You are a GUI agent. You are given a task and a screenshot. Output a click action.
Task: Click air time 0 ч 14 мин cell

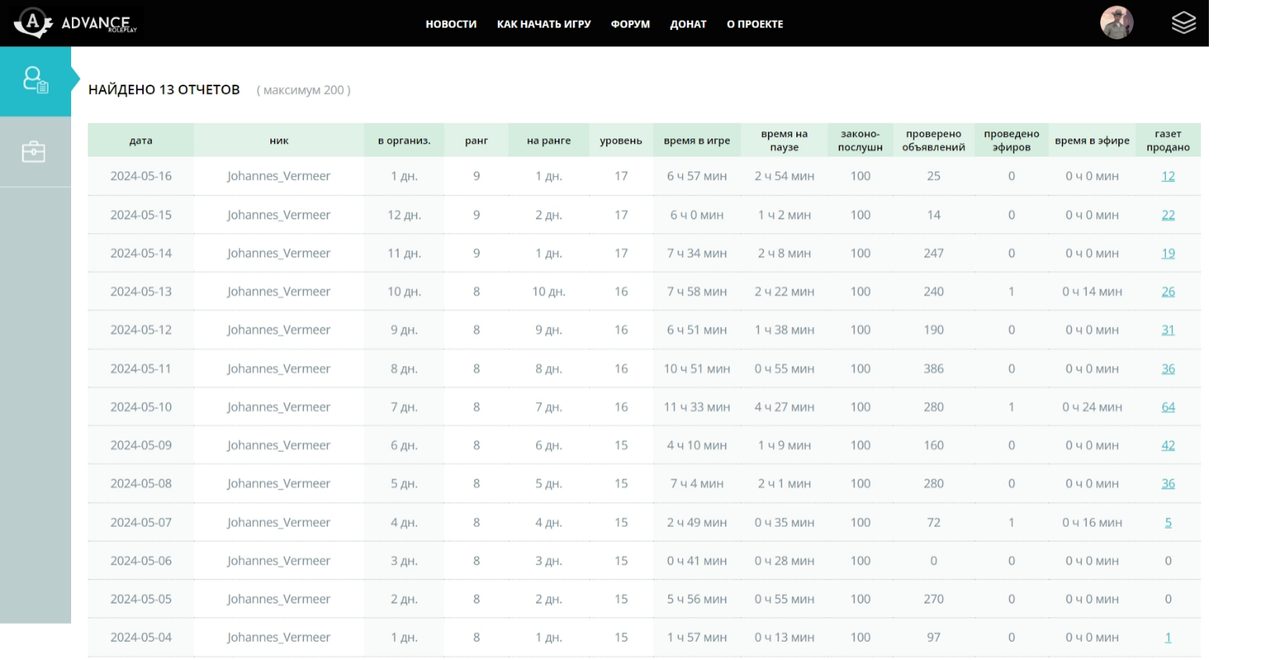pyautogui.click(x=1092, y=292)
